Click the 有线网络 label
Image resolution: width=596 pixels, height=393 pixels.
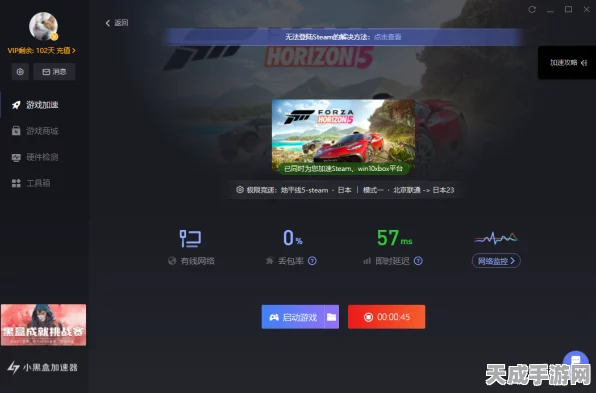(x=198, y=261)
